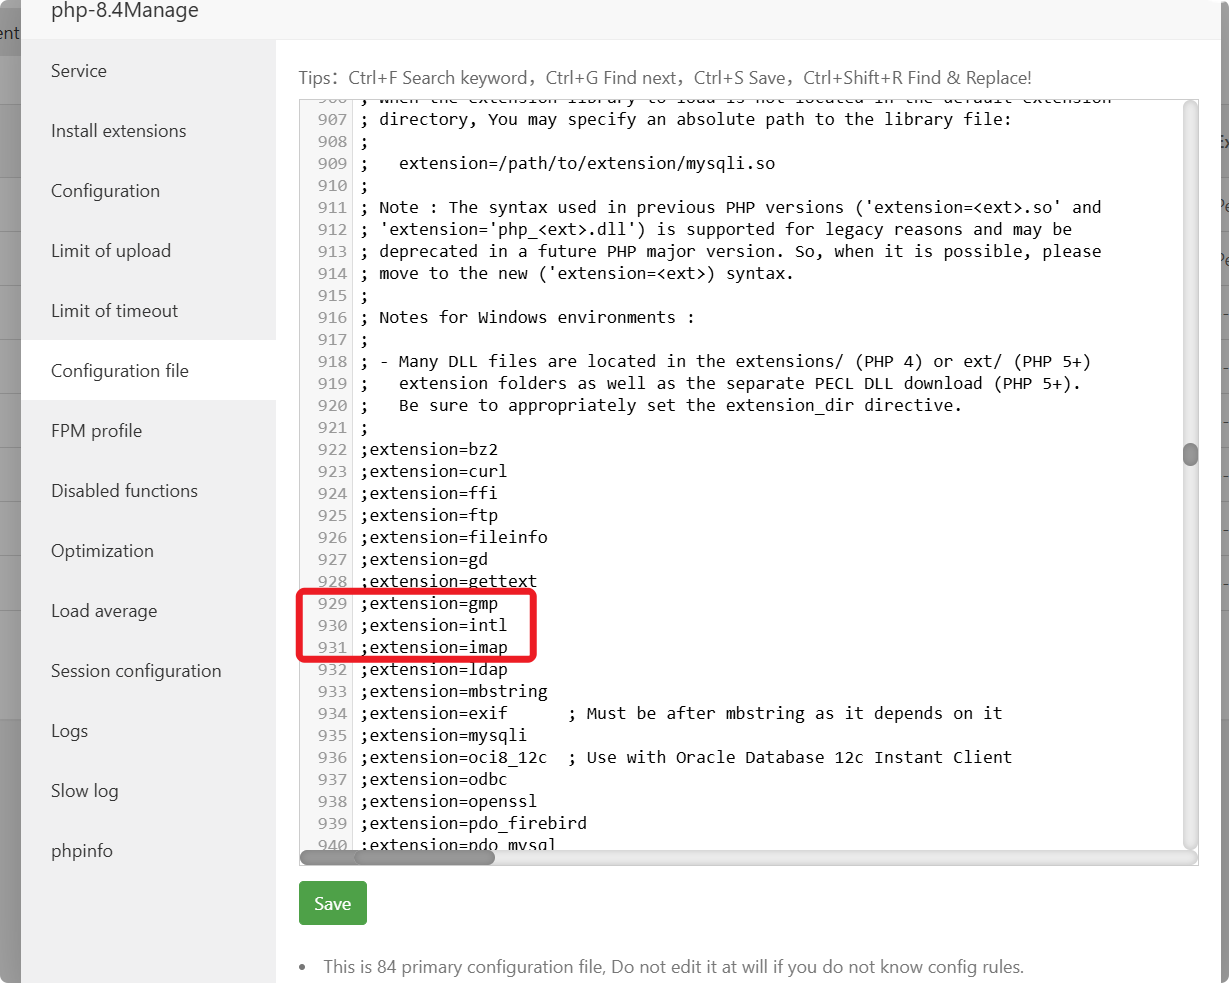
Task: Click line ';extension=ffi'
Action: coord(429,493)
